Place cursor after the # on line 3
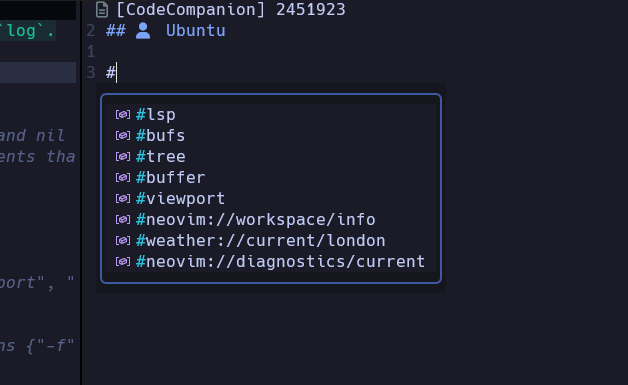 [117, 73]
